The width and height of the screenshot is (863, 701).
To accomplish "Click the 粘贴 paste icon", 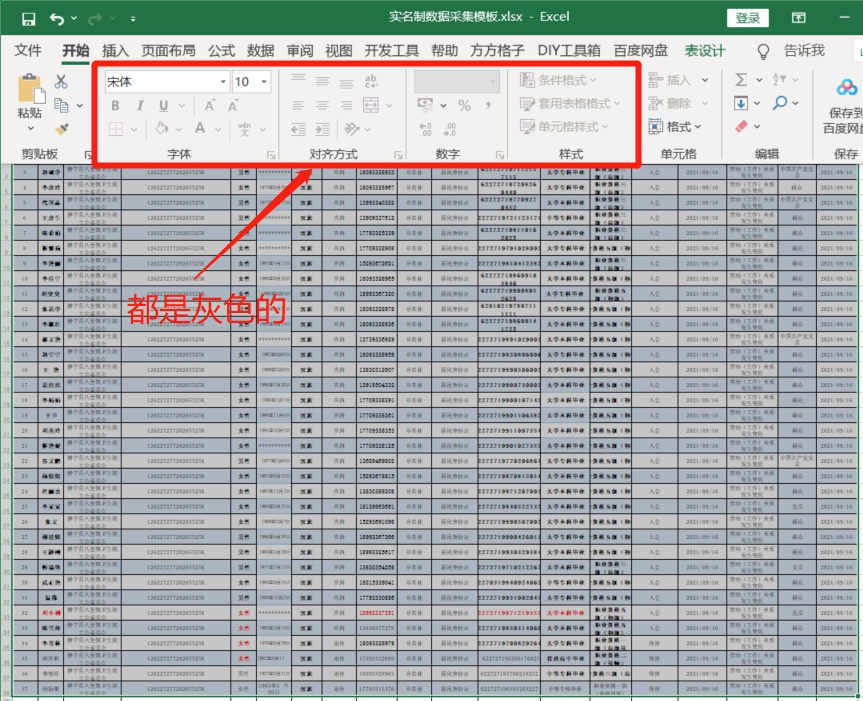I will pyautogui.click(x=30, y=89).
